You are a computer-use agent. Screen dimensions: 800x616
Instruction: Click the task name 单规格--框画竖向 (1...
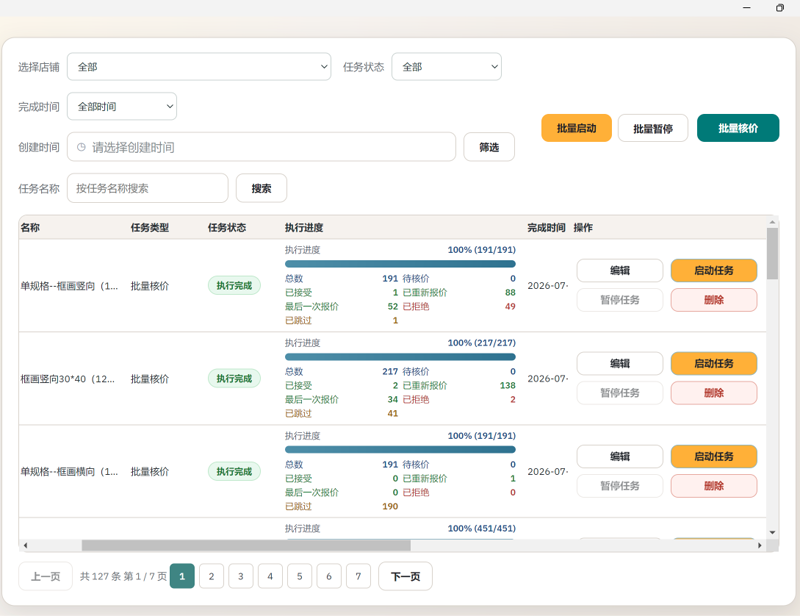click(69, 286)
